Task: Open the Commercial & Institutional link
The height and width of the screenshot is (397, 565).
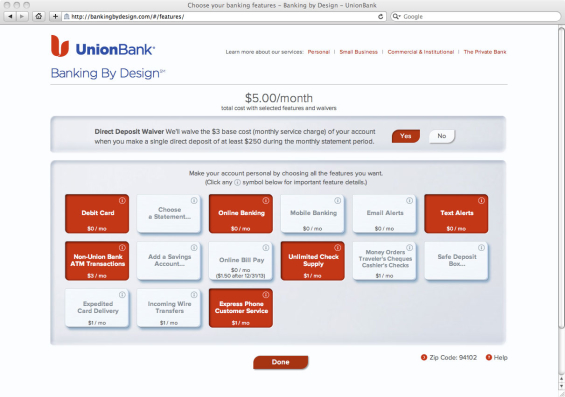Action: (x=421, y=52)
